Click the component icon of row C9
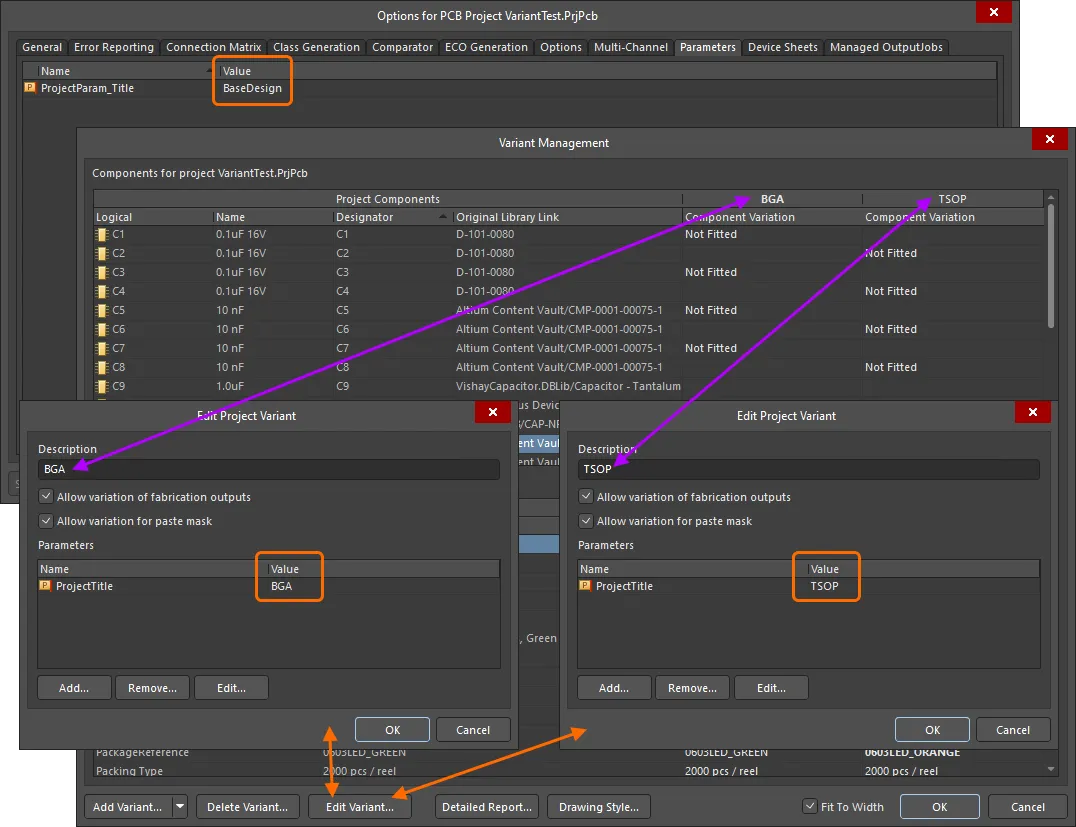The width and height of the screenshot is (1076, 827). tap(102, 386)
